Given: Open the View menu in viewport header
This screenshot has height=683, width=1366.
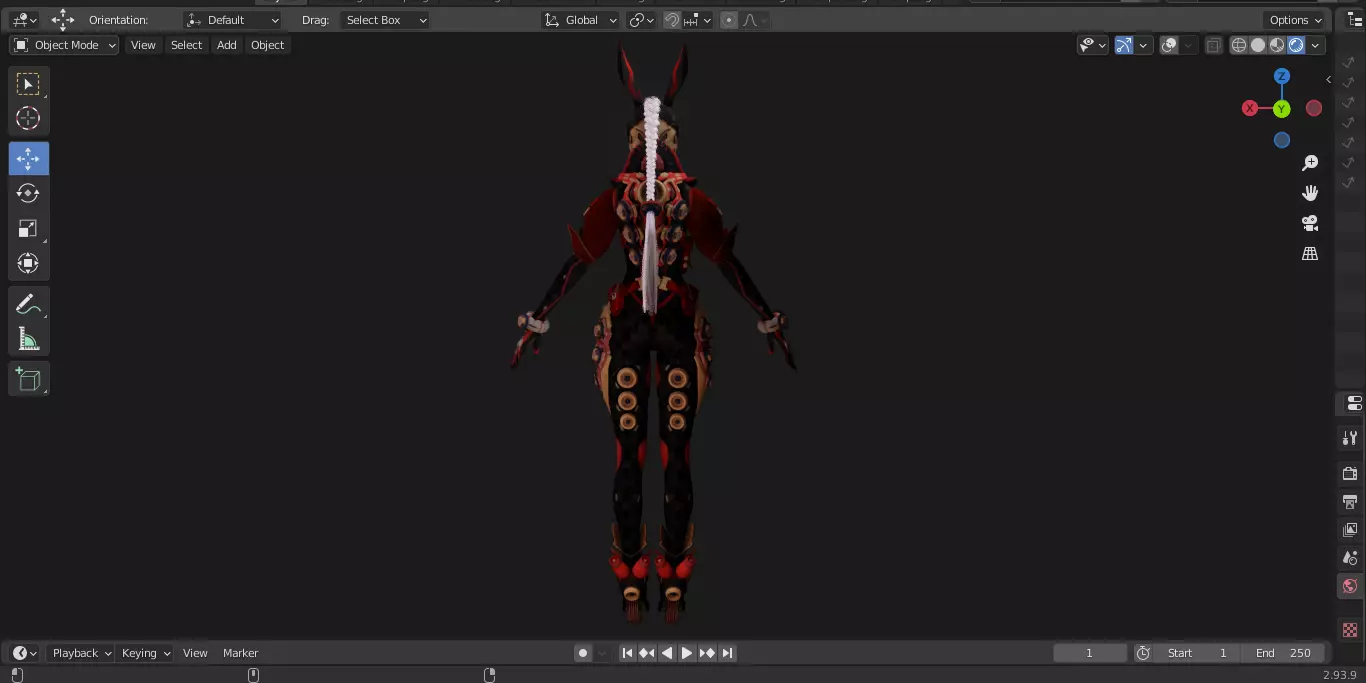Looking at the screenshot, I should point(143,45).
